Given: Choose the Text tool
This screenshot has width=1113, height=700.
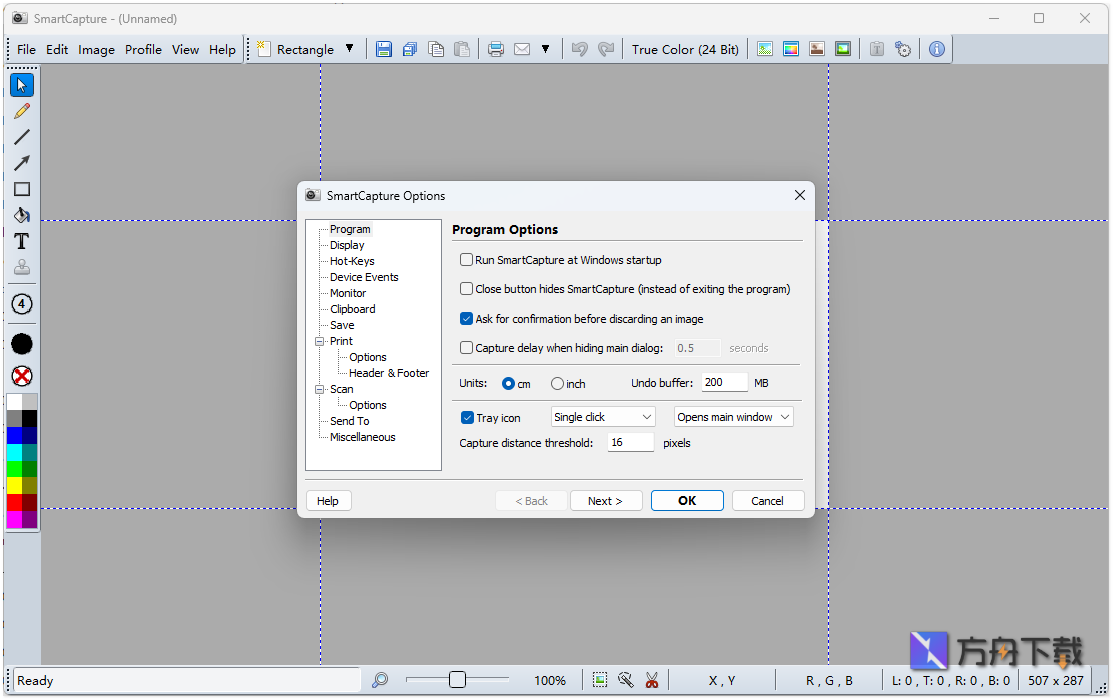Looking at the screenshot, I should [x=21, y=241].
